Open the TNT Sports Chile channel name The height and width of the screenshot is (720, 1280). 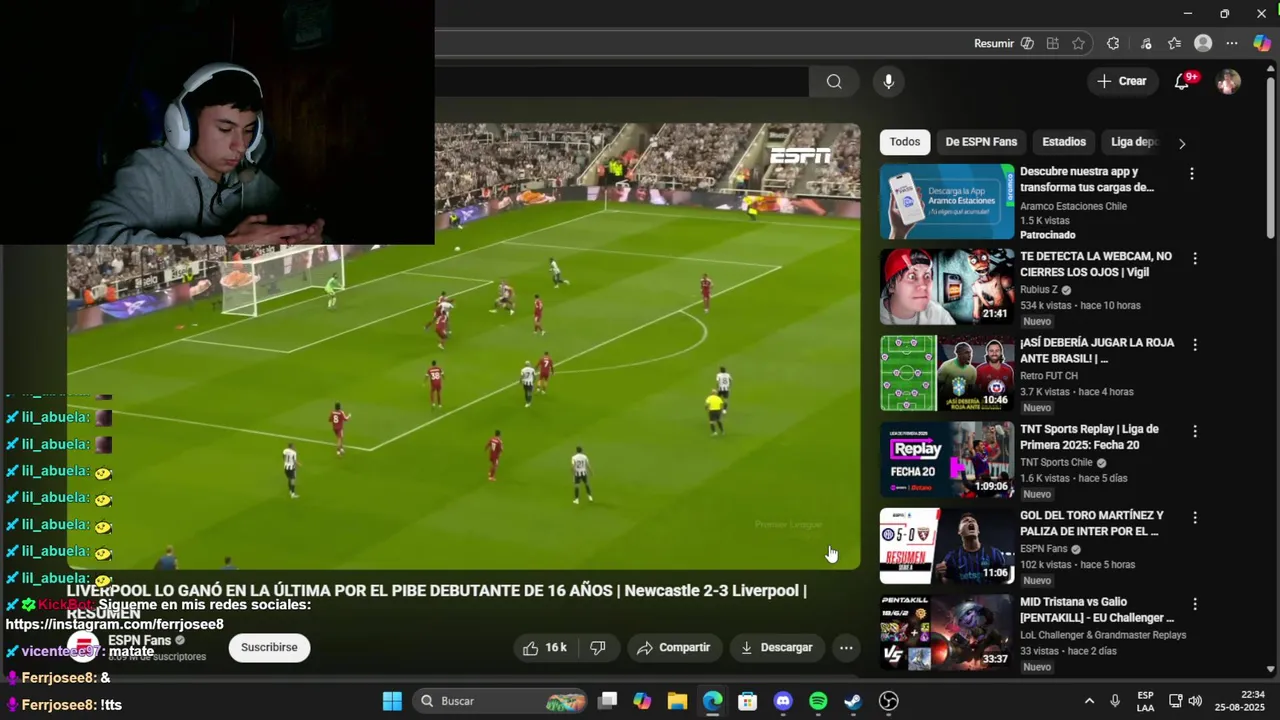[x=1056, y=463]
